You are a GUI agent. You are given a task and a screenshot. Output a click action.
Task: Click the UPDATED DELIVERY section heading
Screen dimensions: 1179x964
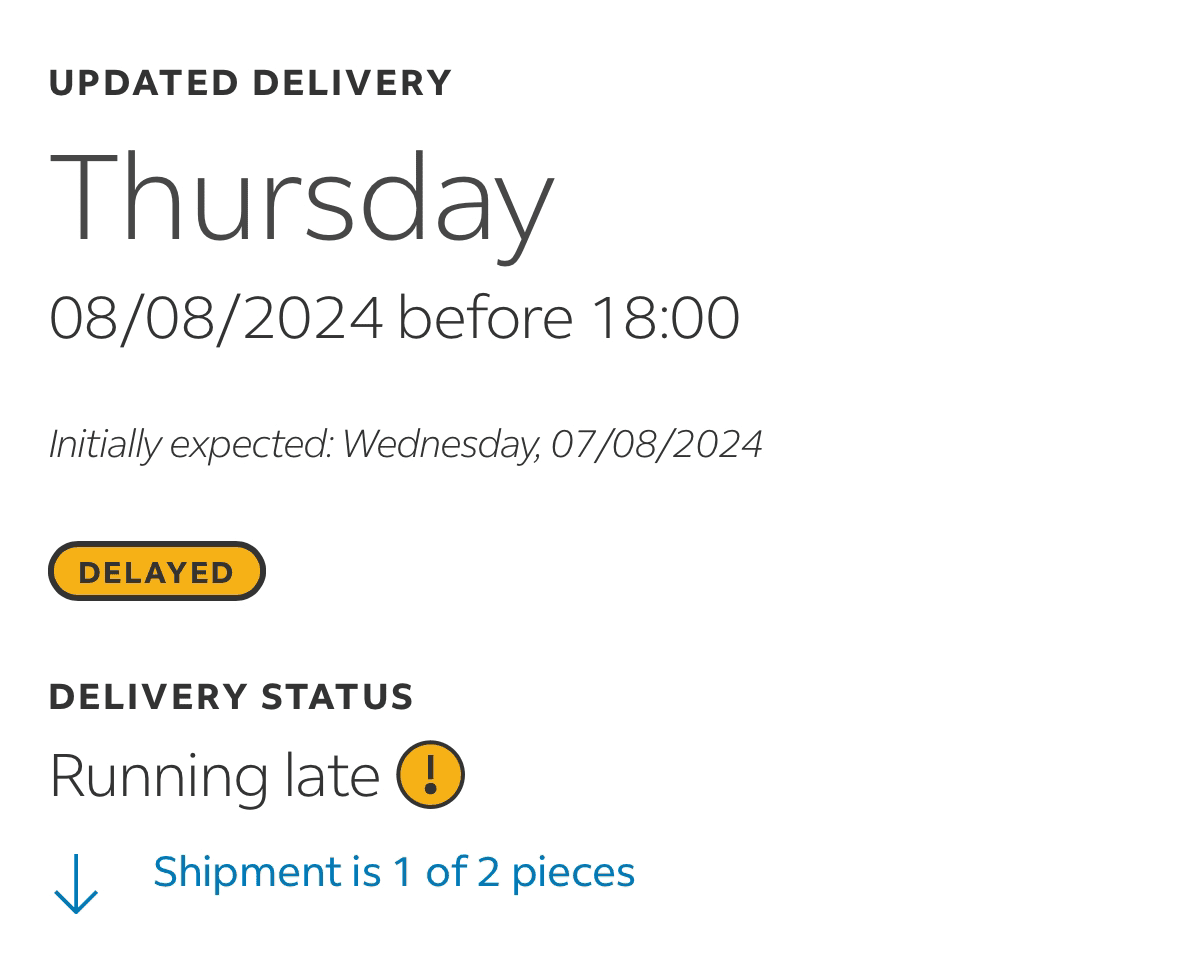pos(250,83)
